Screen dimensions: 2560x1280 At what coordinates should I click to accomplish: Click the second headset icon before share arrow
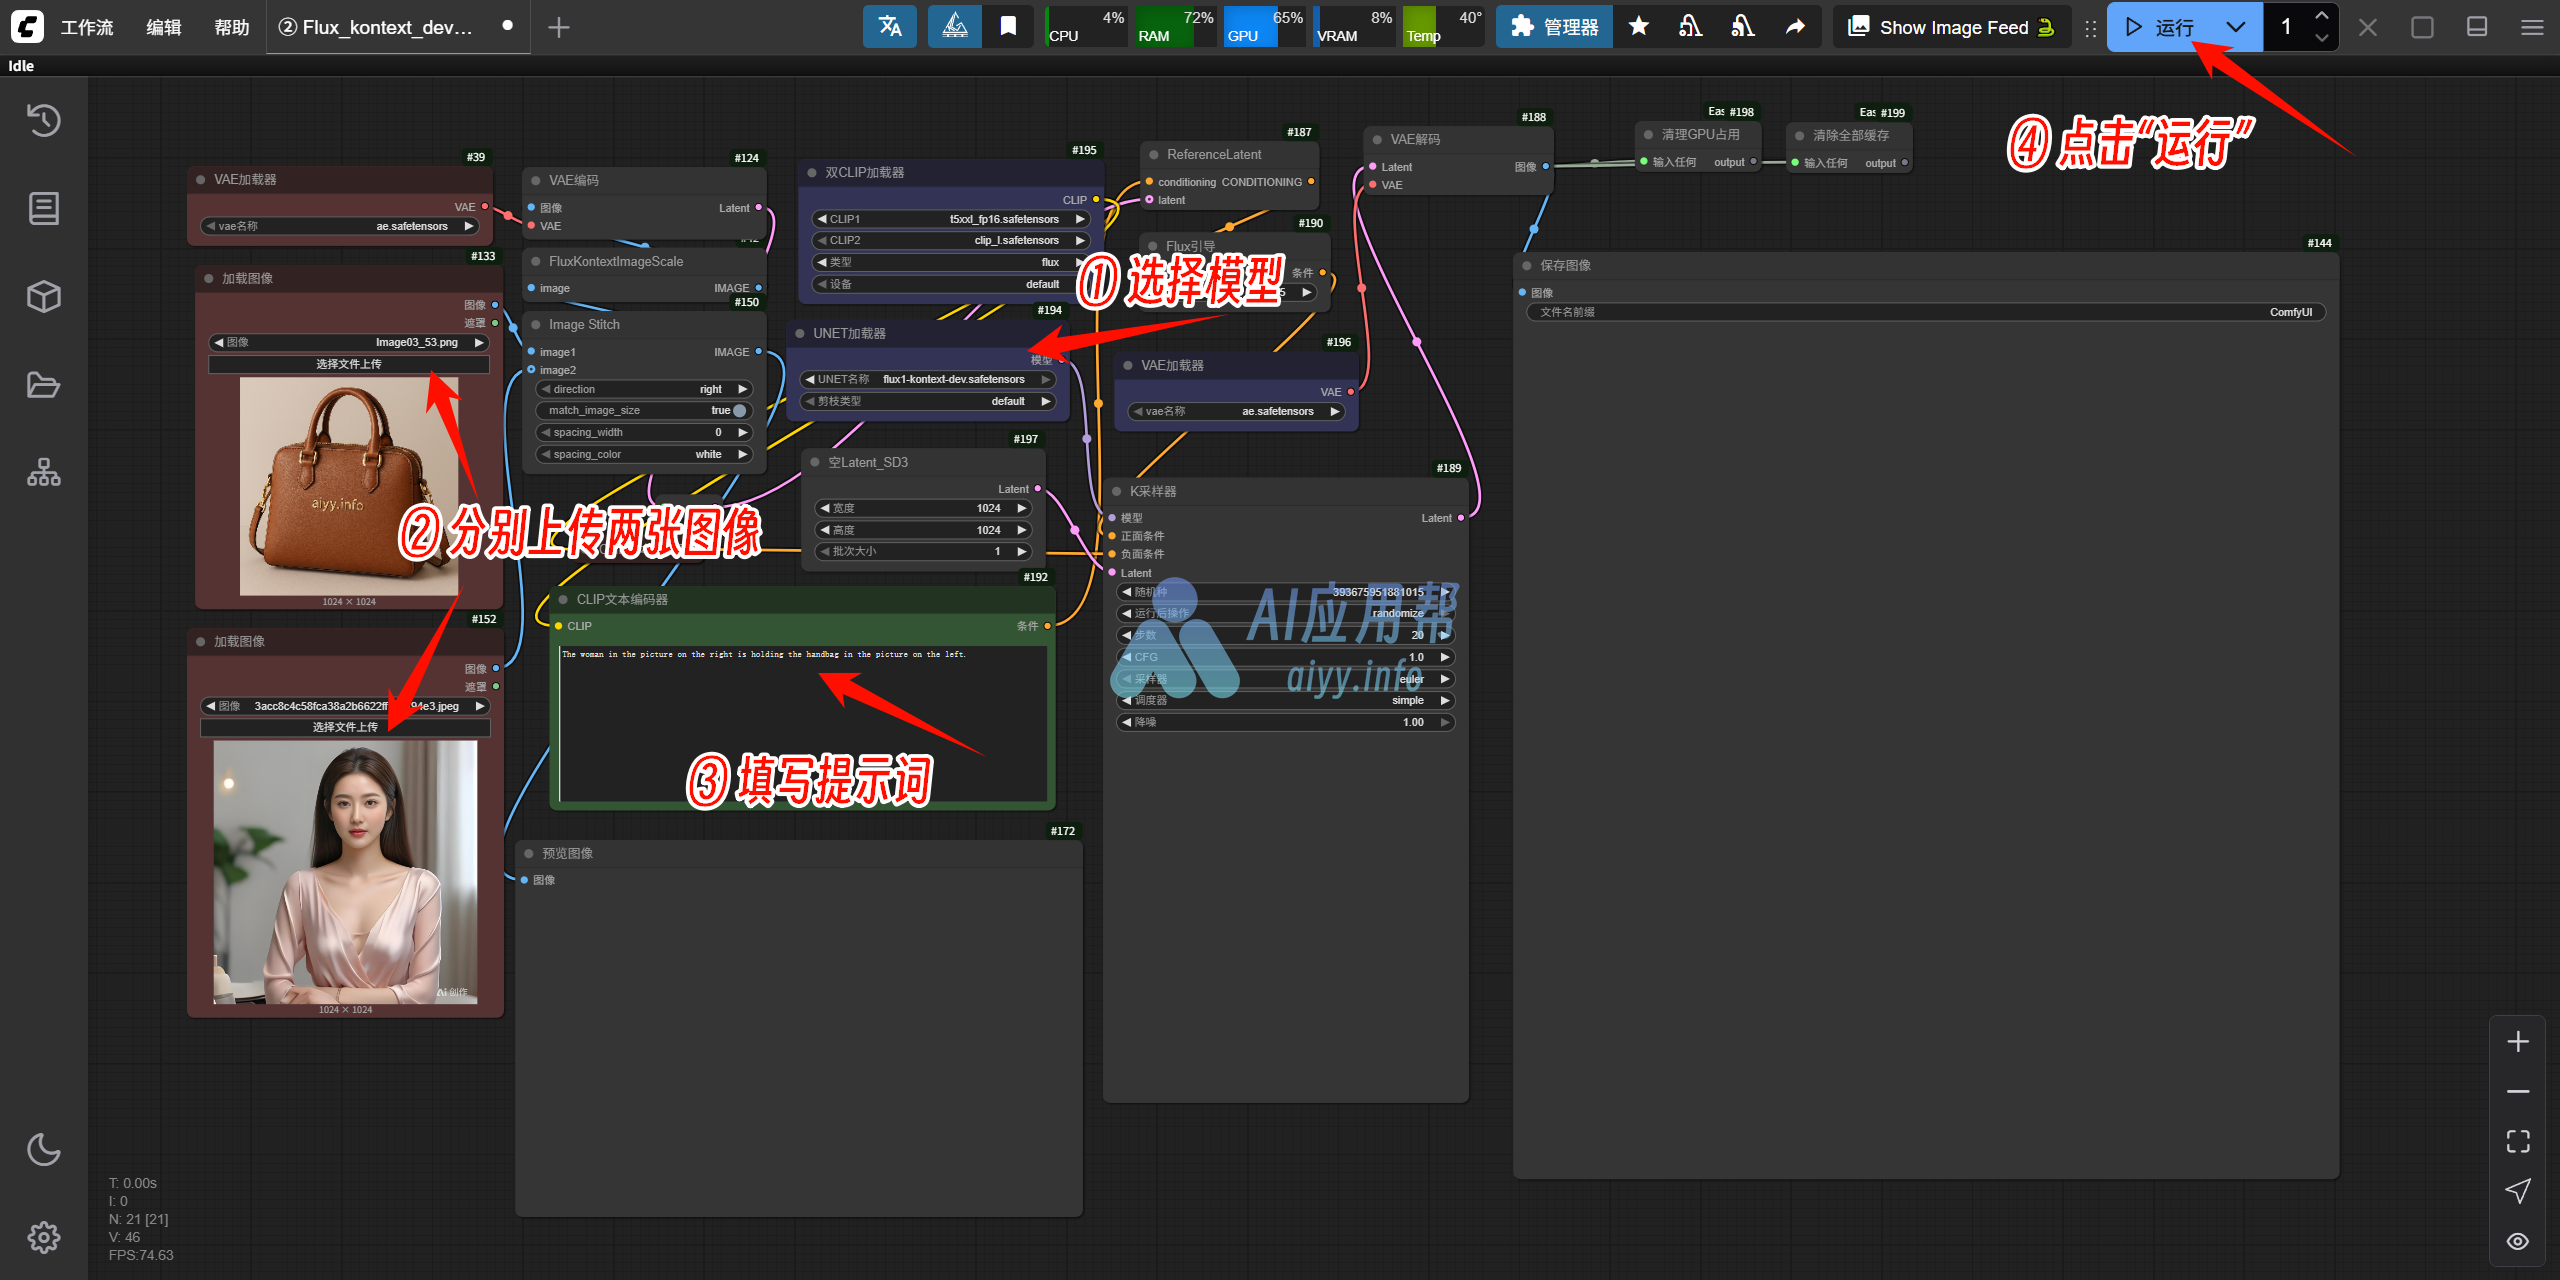1742,27
